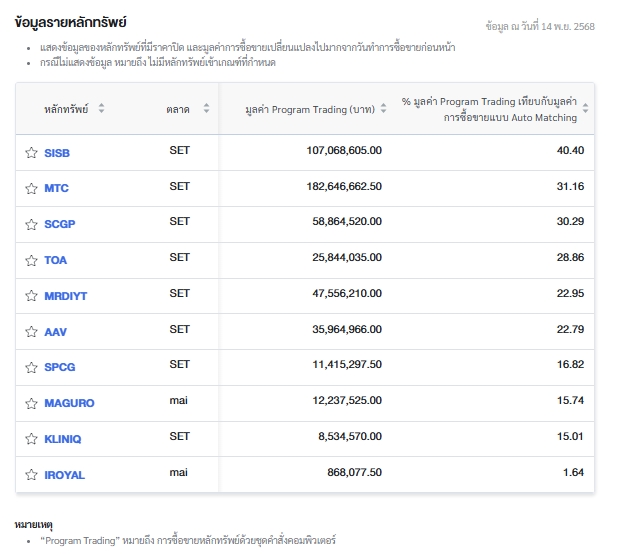Open MAGURO stock link

(x=69, y=403)
